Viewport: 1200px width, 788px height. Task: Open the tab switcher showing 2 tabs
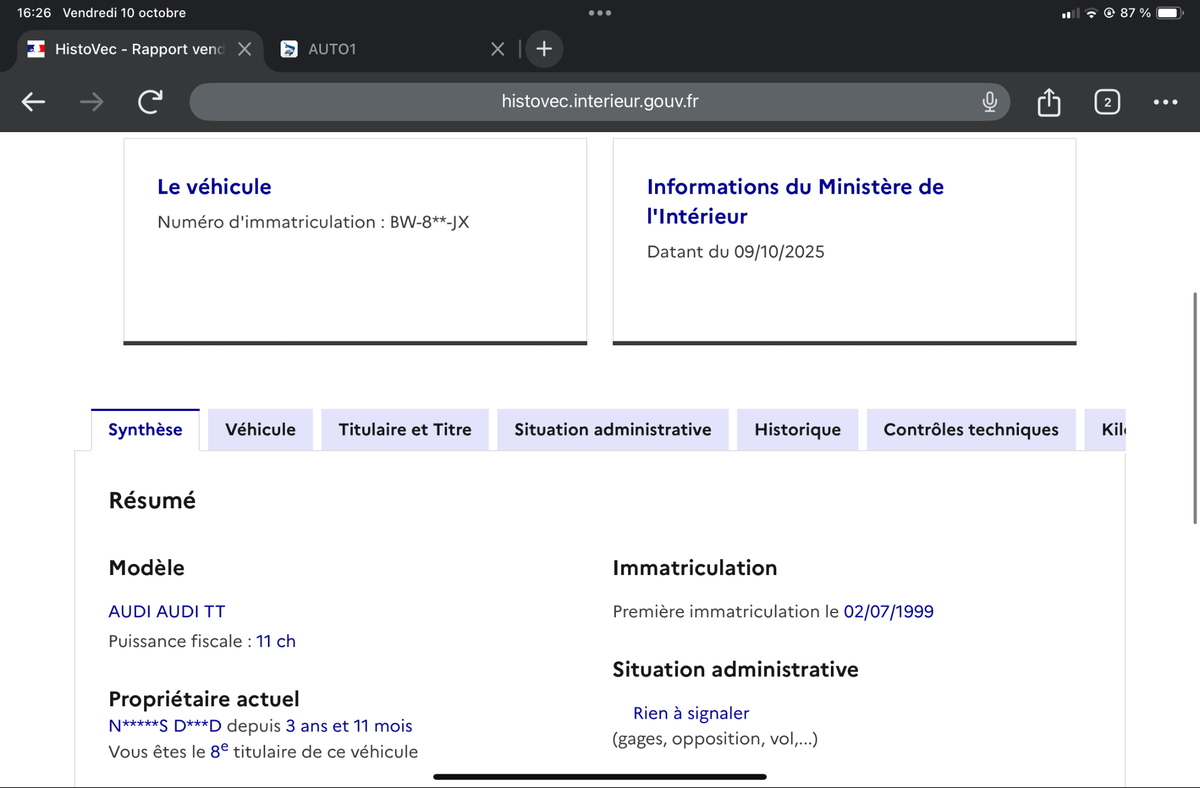click(1106, 102)
